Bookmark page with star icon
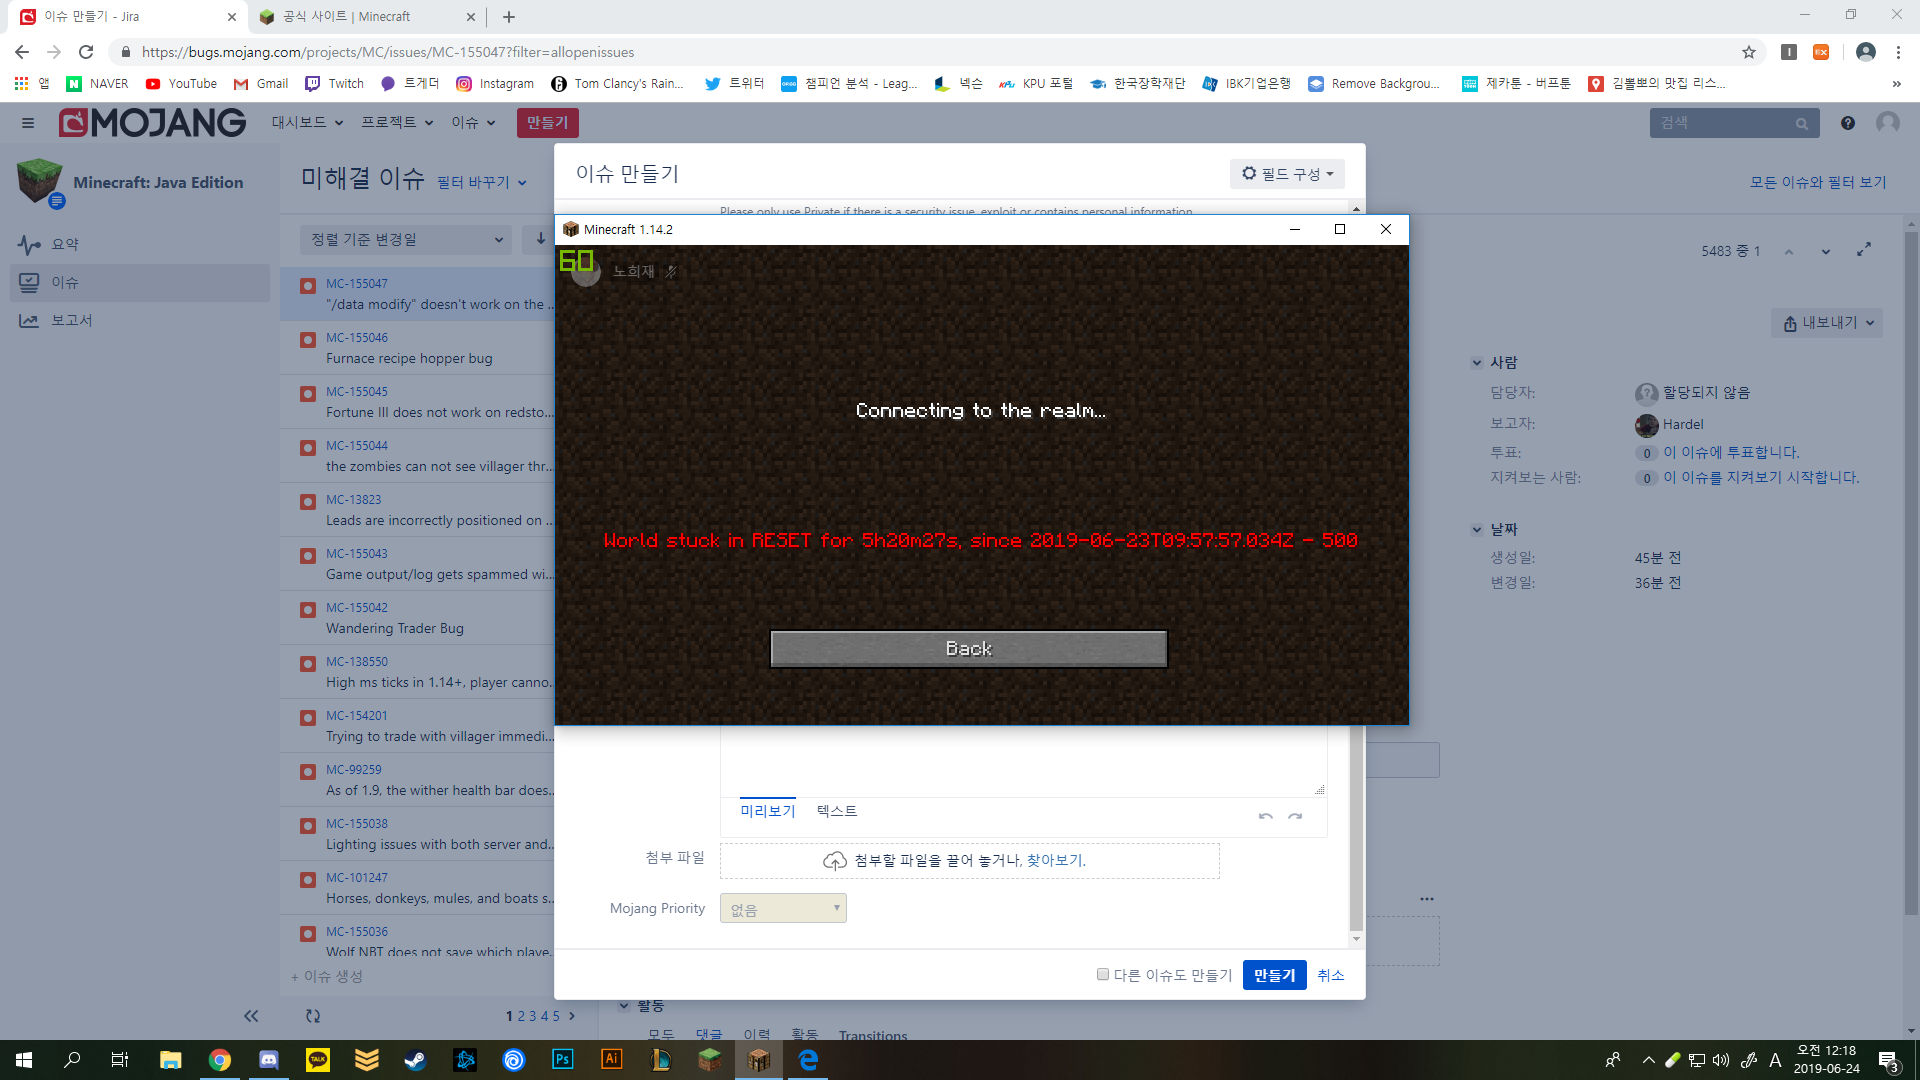1920x1080 pixels. [1748, 52]
